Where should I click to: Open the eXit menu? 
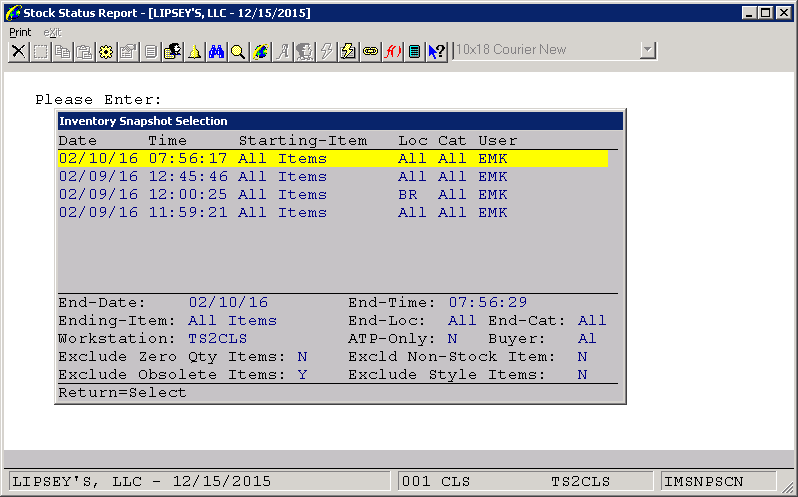coord(52,33)
